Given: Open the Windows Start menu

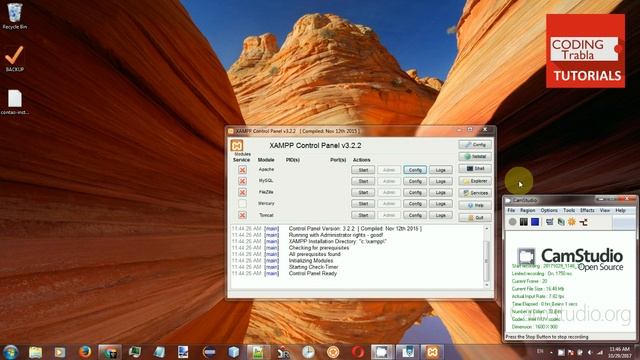Looking at the screenshot, I should pos(10,352).
